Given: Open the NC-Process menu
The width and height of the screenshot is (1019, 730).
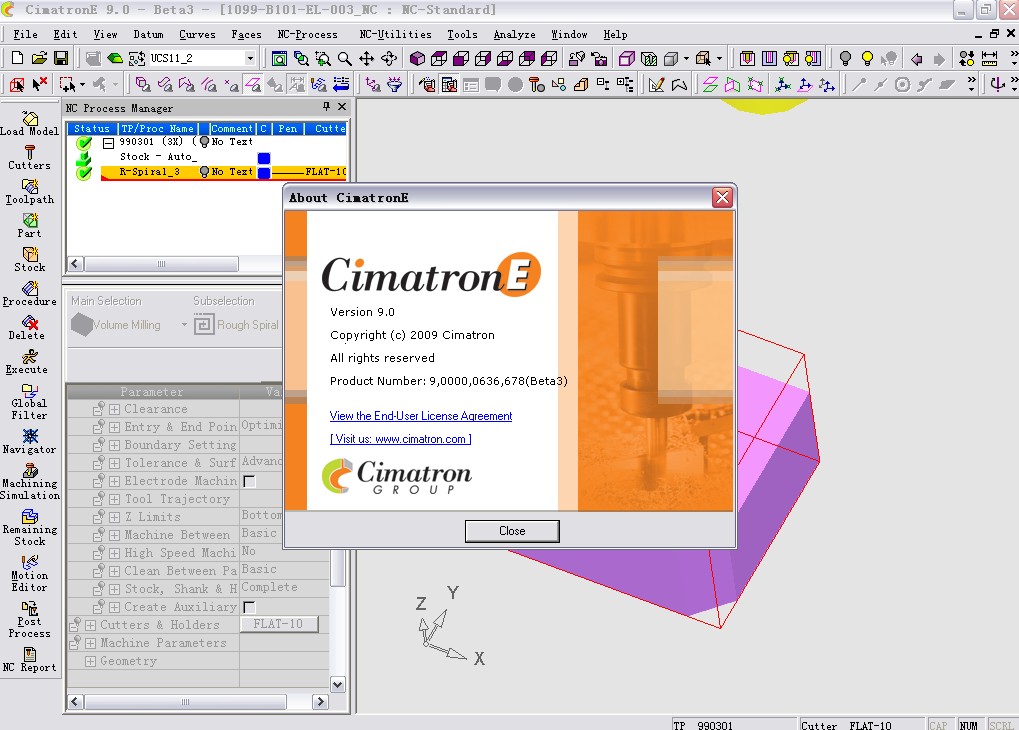Looking at the screenshot, I should pos(307,34).
